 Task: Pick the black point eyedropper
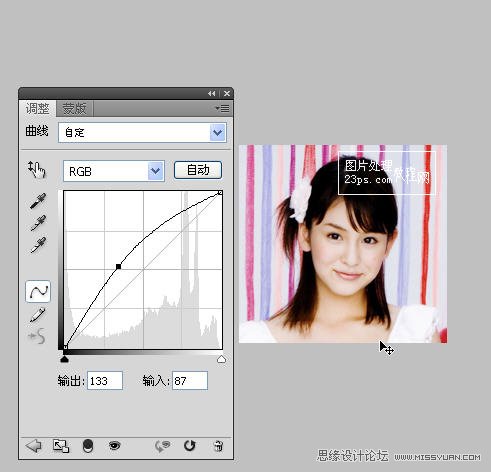pyautogui.click(x=38, y=201)
